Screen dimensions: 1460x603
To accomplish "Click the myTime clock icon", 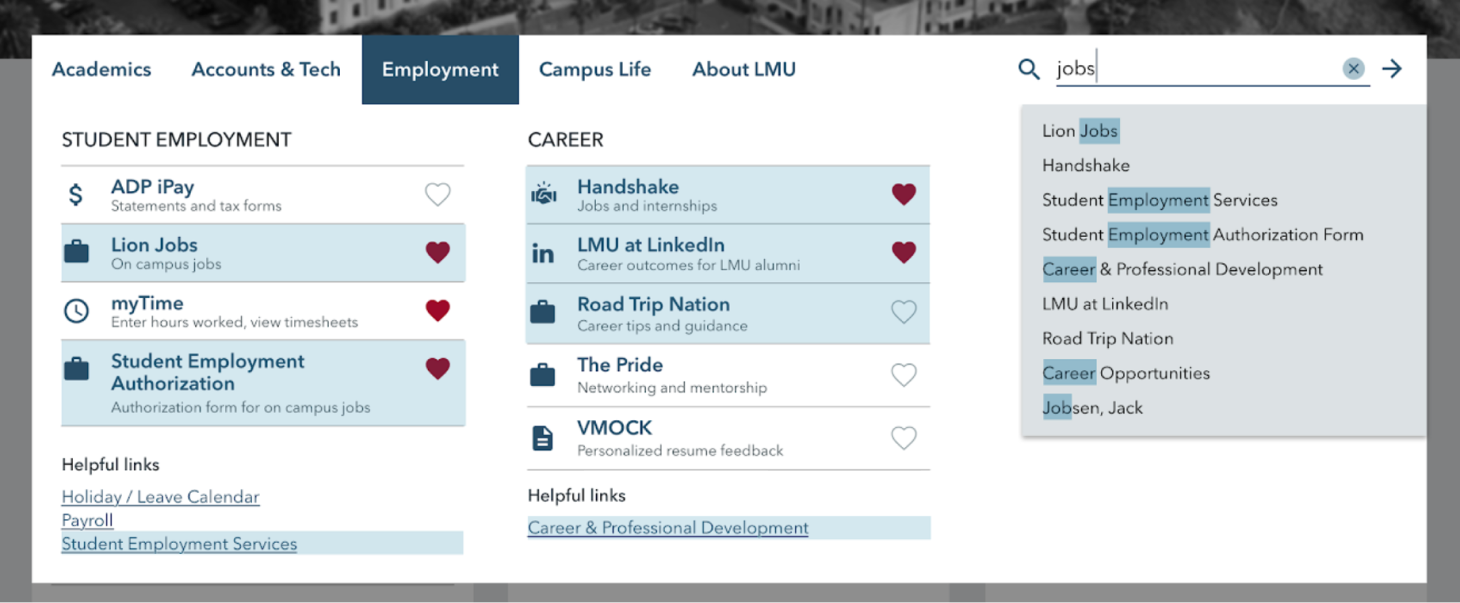I will pos(76,311).
